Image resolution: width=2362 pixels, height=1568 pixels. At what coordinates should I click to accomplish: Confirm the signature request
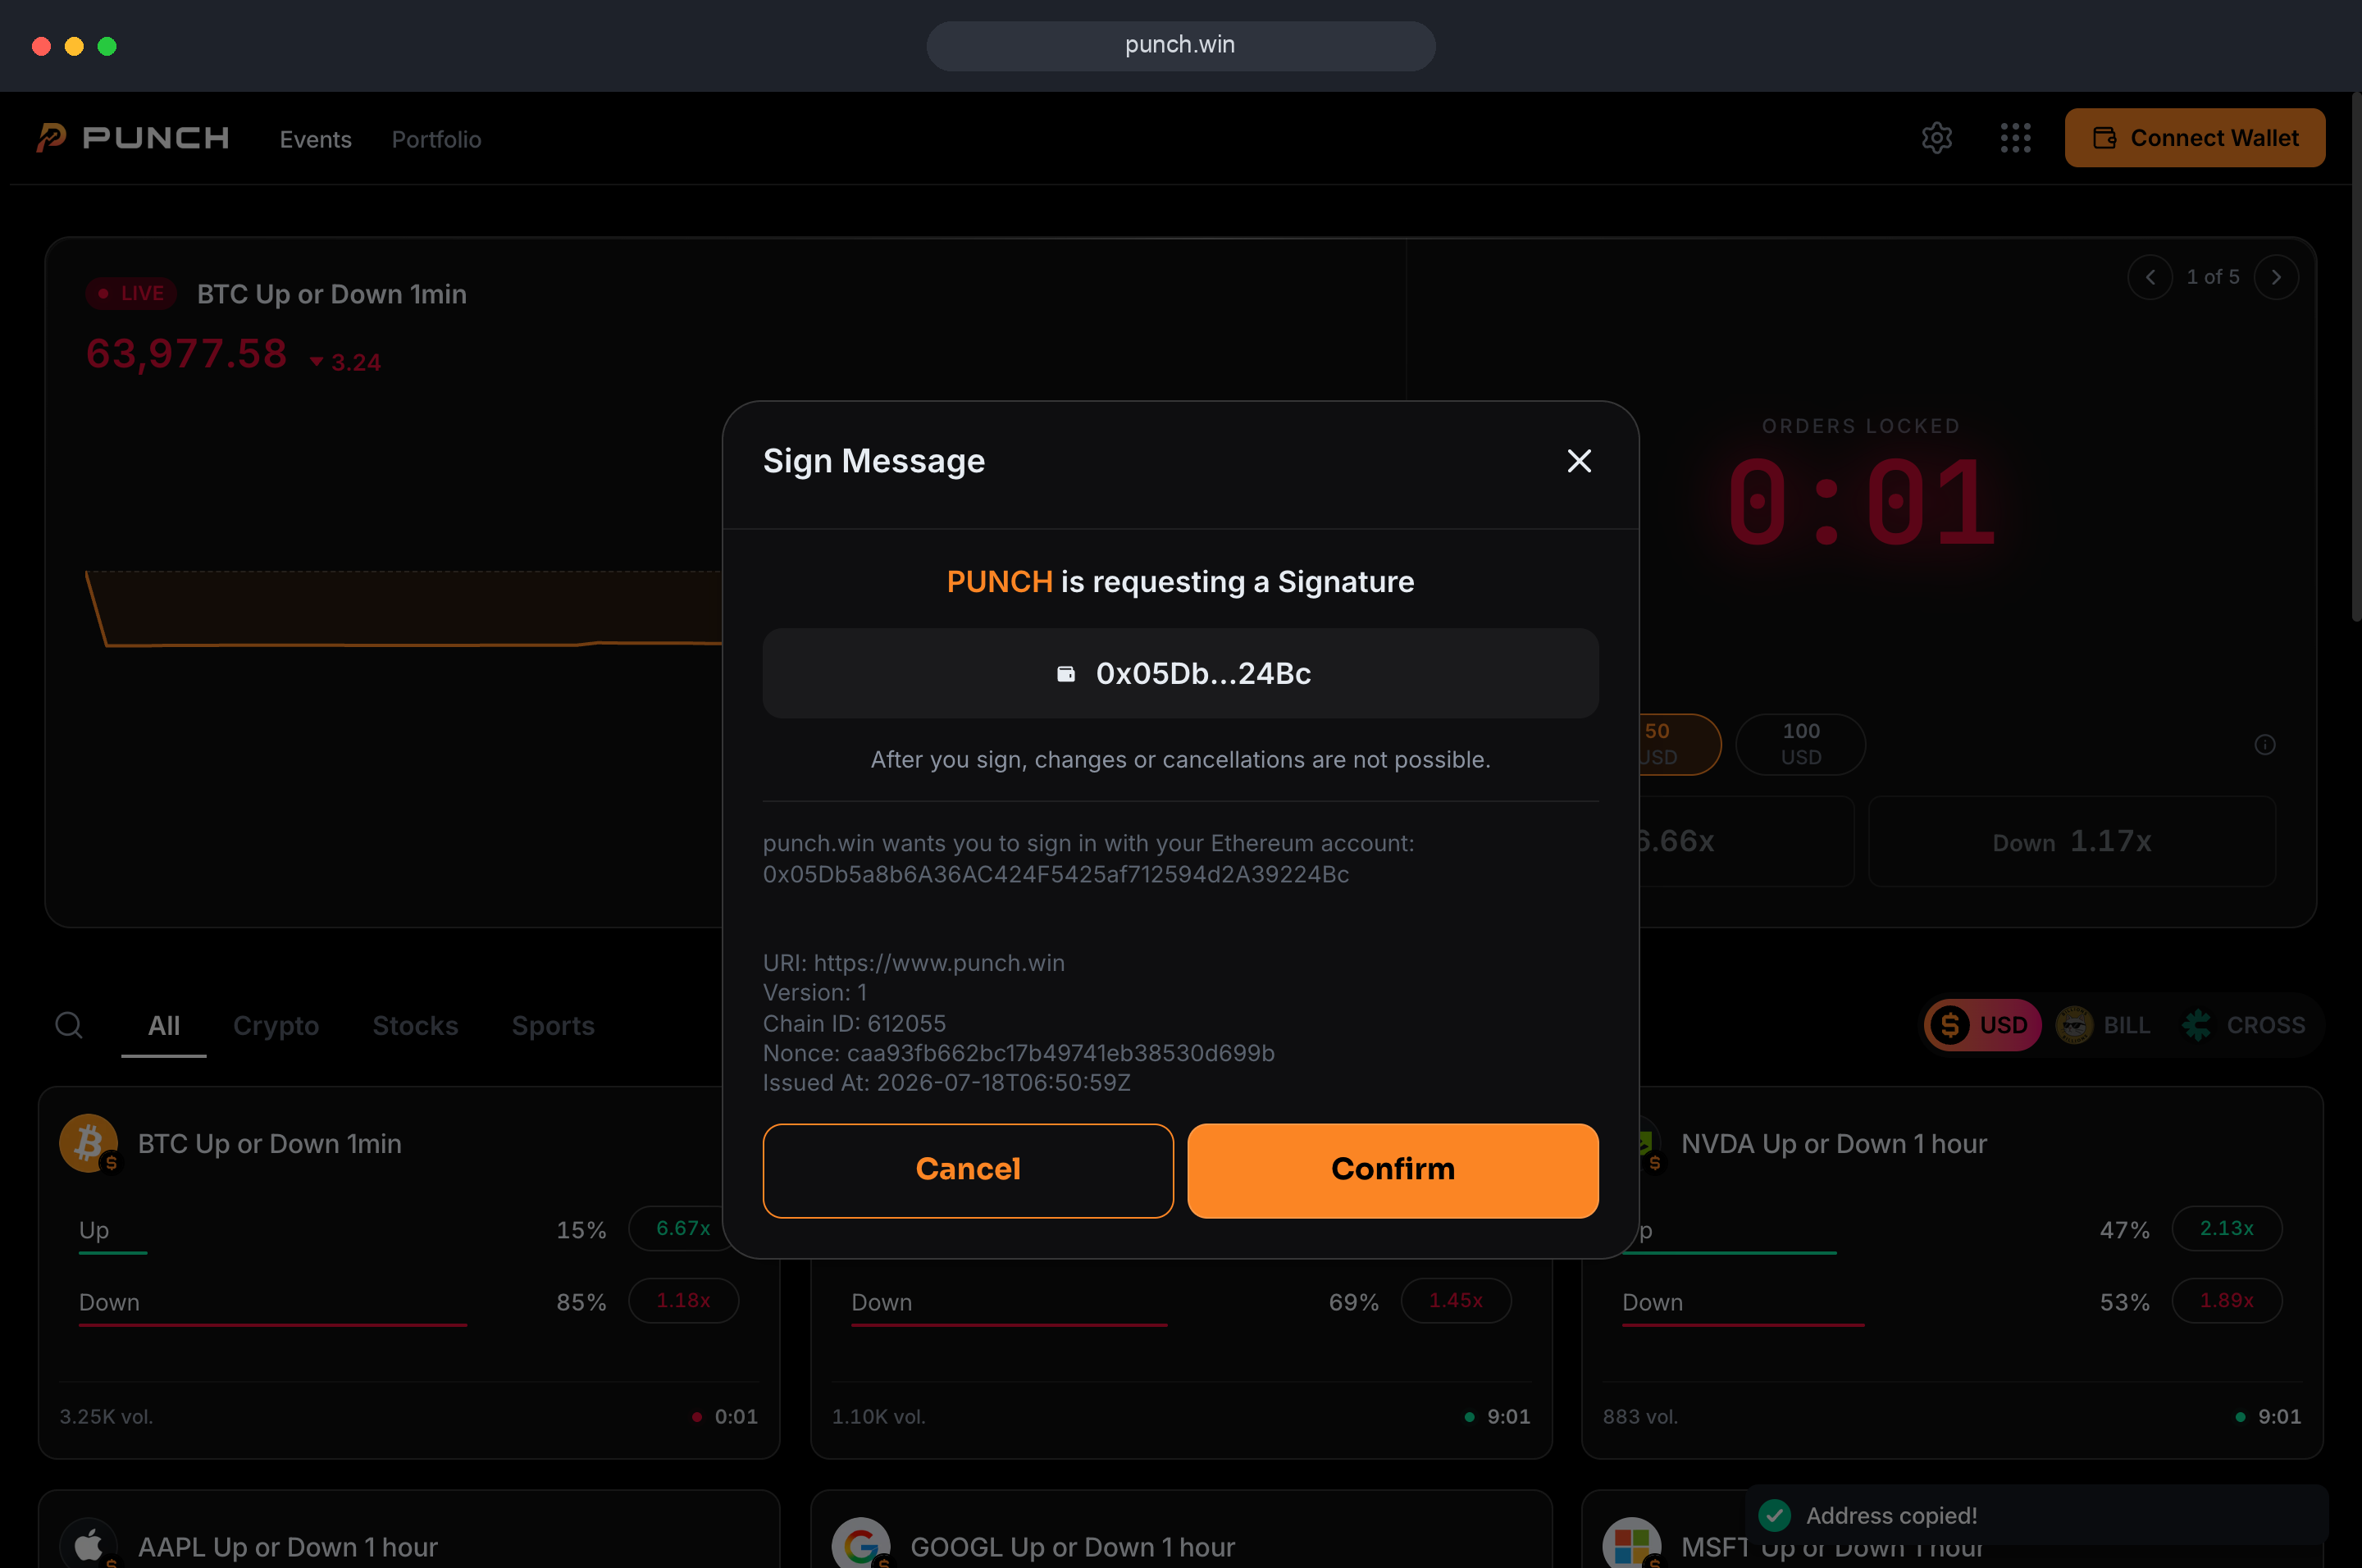[1392, 1170]
